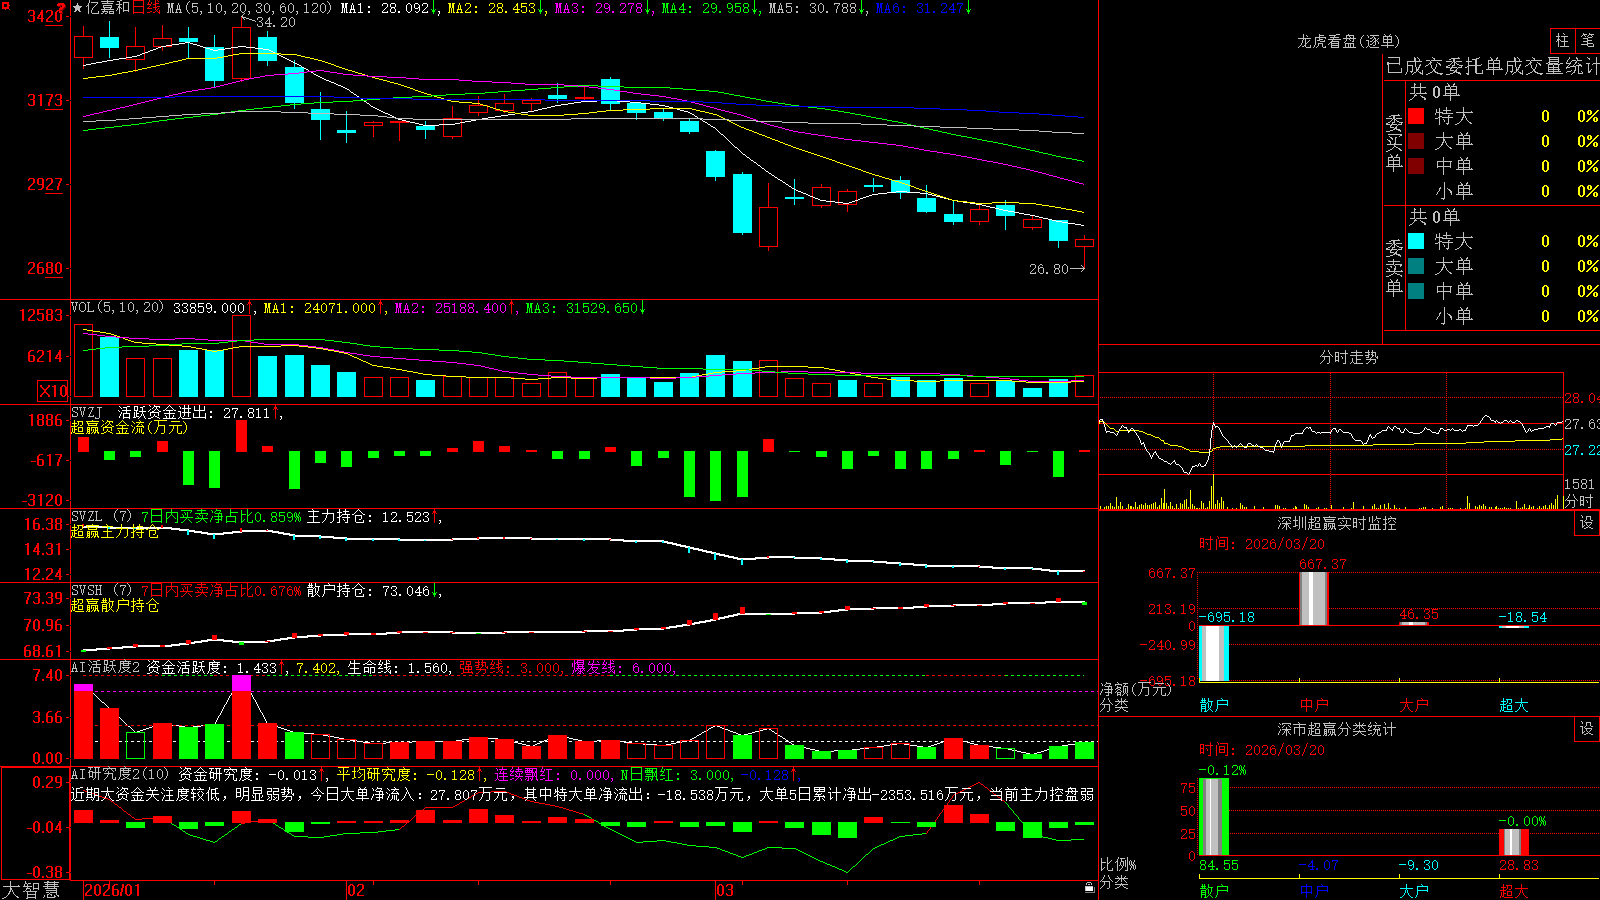Screen dimensions: 1600x900
Task: Click the dark red 中单 buy order swatch
Action: 1416,166
